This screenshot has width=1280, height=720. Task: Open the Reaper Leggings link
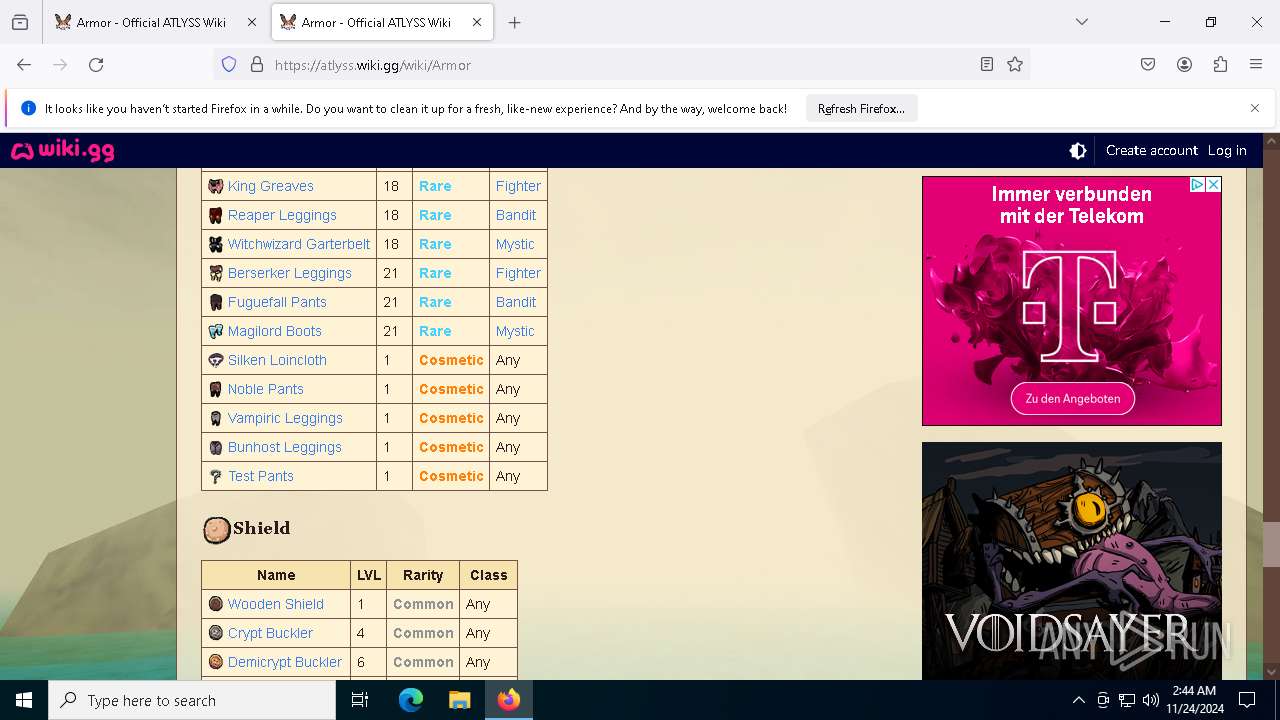(282, 215)
